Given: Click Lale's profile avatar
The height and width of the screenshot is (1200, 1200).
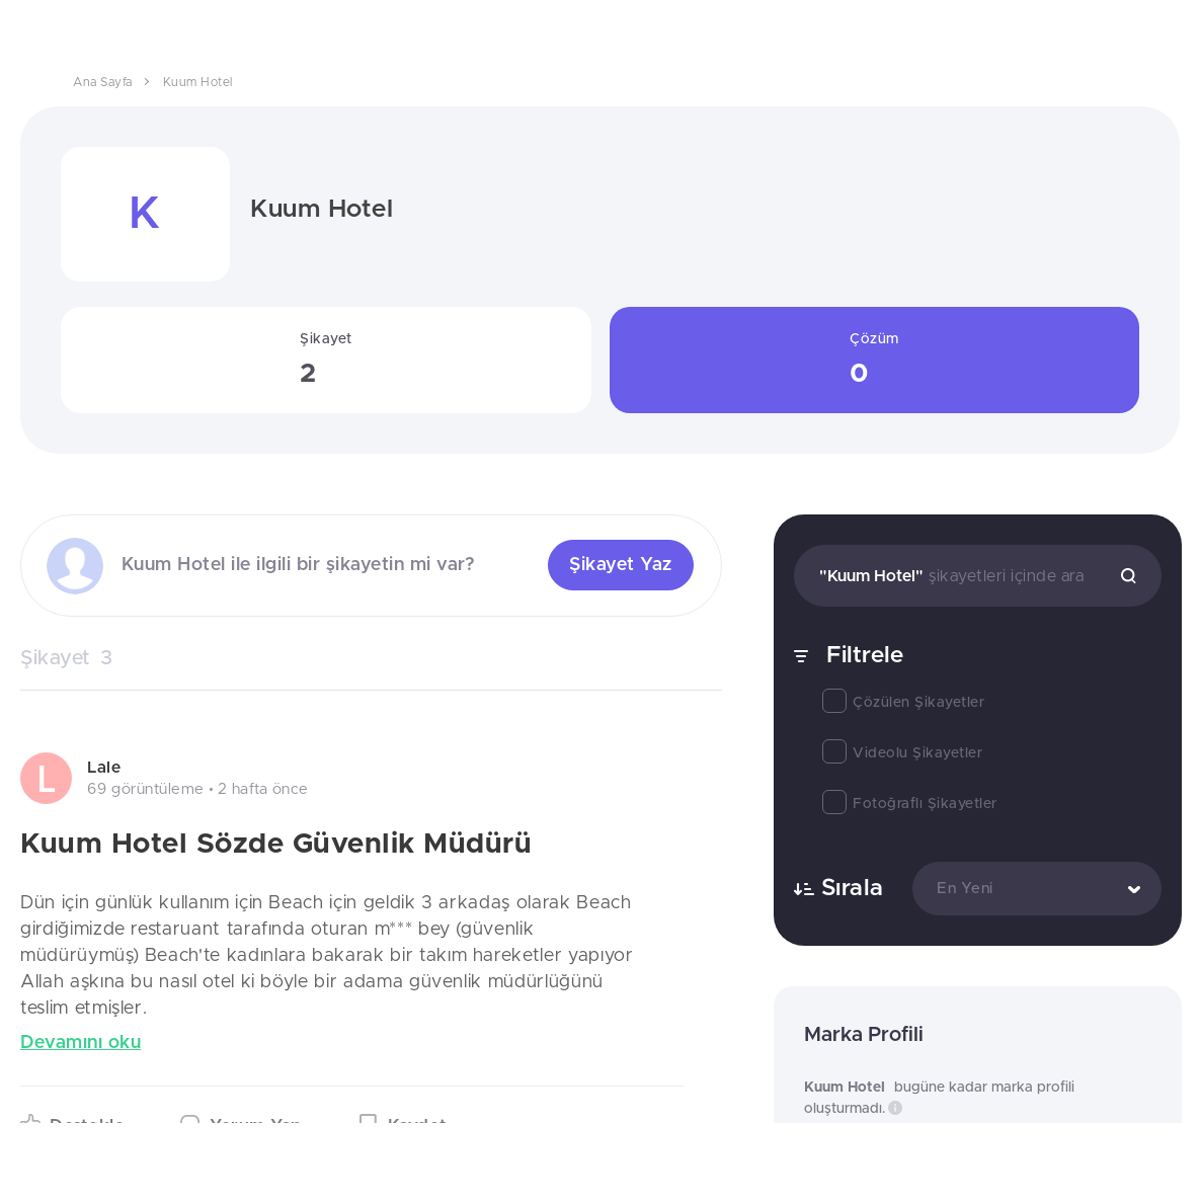Looking at the screenshot, I should tap(46, 778).
